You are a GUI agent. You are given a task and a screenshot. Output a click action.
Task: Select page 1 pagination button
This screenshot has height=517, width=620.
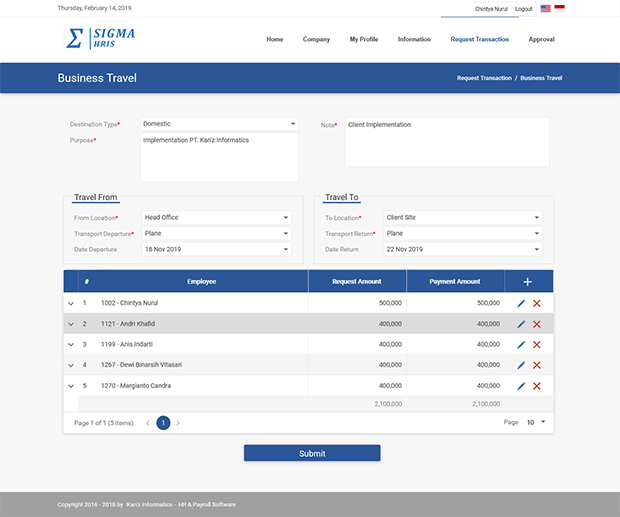click(x=163, y=423)
